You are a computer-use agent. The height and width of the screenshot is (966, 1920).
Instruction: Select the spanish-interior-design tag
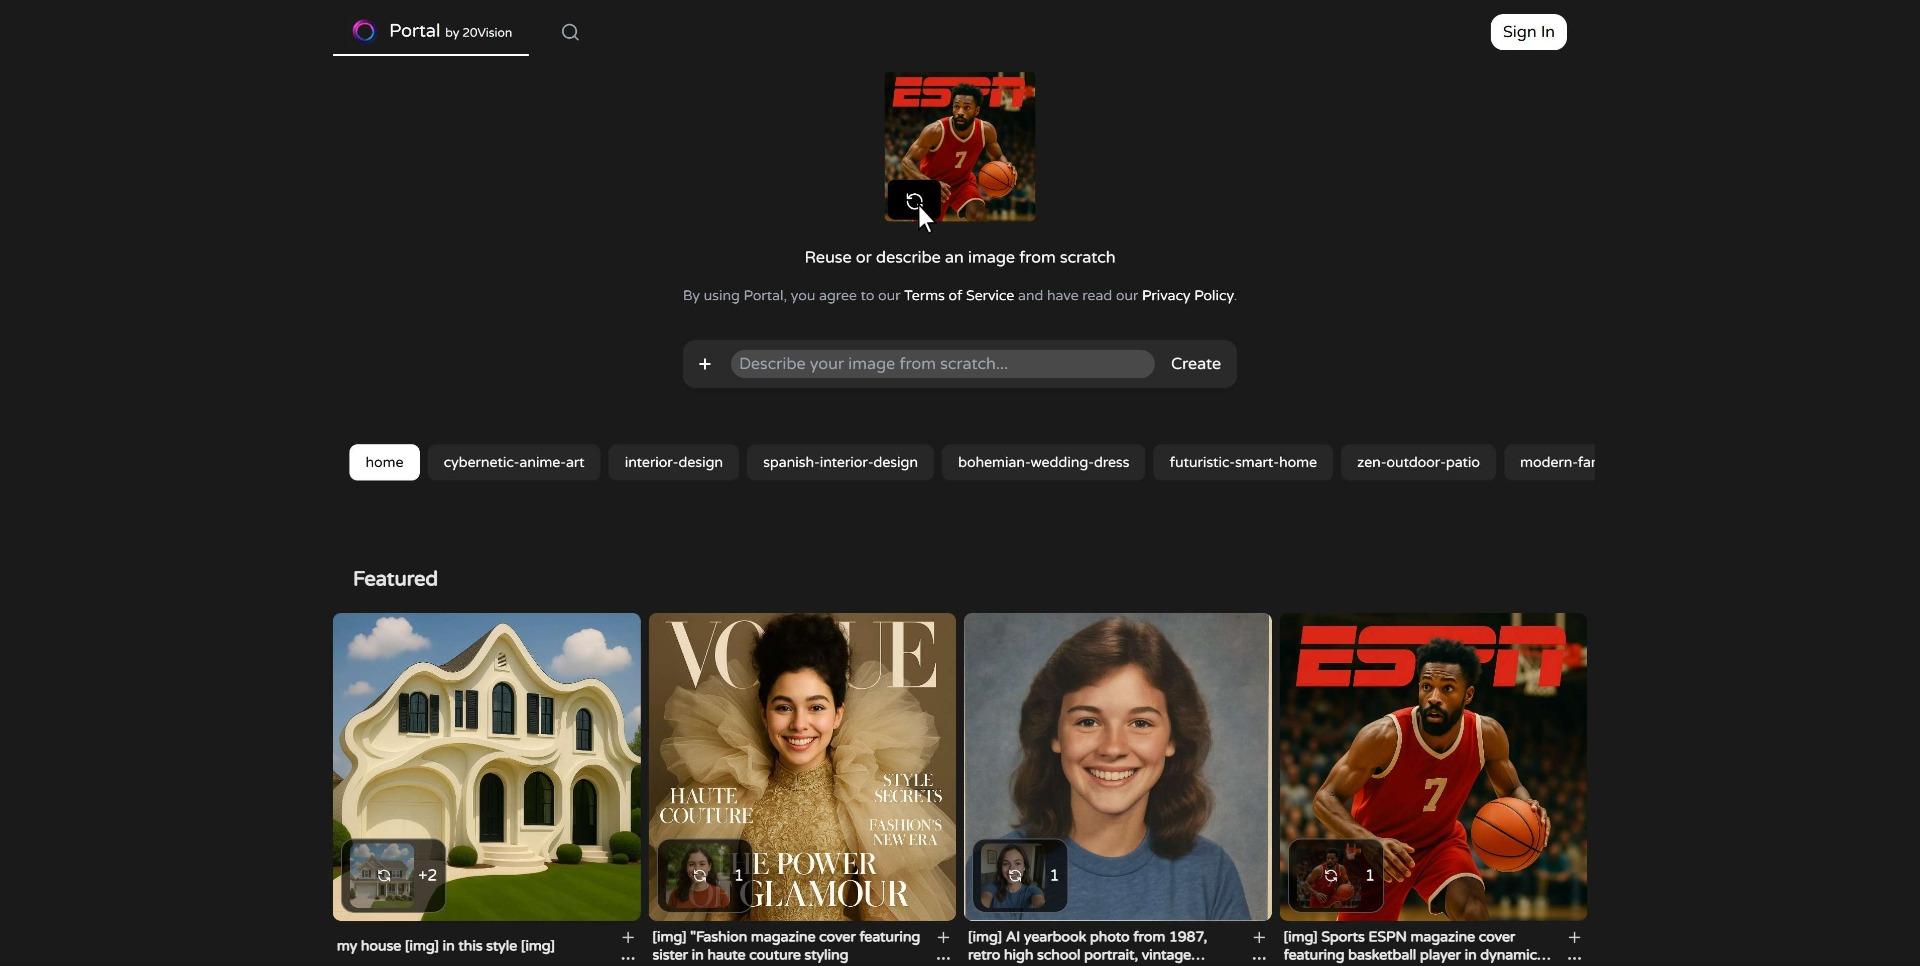840,462
